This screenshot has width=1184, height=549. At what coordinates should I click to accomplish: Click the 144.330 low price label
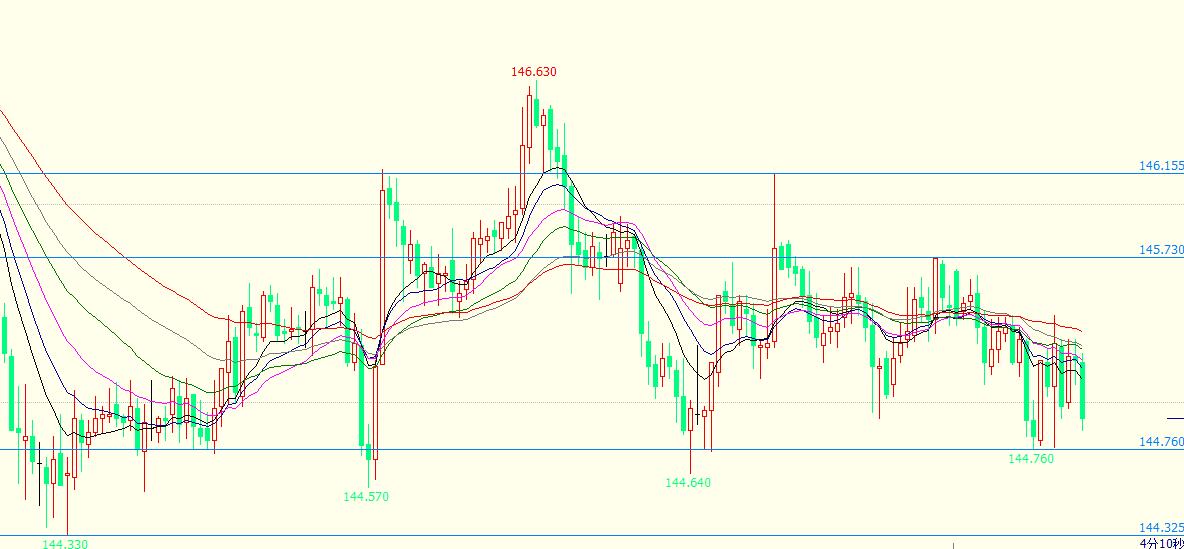65,544
